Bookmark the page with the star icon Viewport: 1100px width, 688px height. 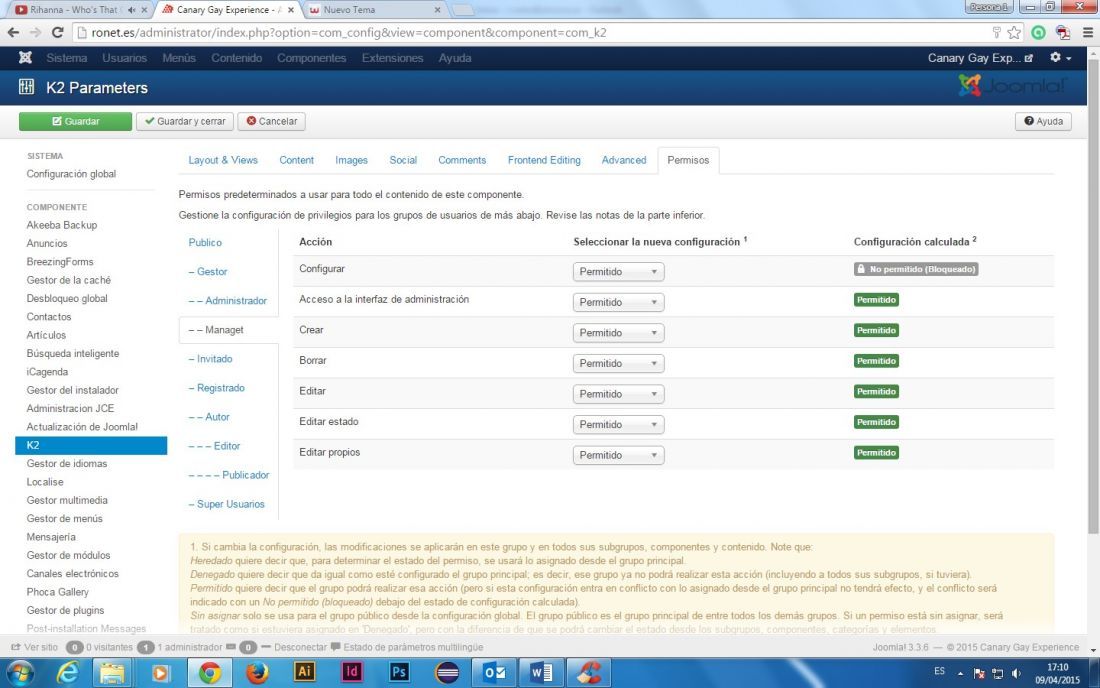pos(1014,32)
